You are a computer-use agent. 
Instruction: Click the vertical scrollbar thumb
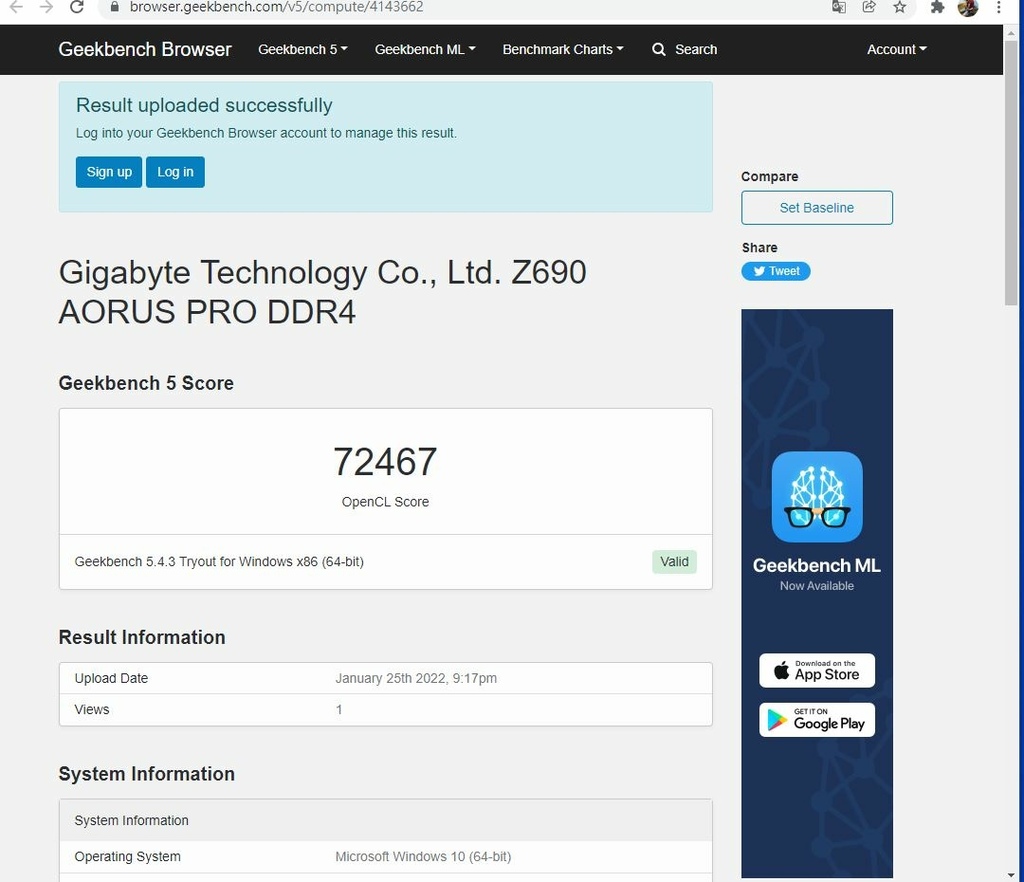(x=1011, y=173)
